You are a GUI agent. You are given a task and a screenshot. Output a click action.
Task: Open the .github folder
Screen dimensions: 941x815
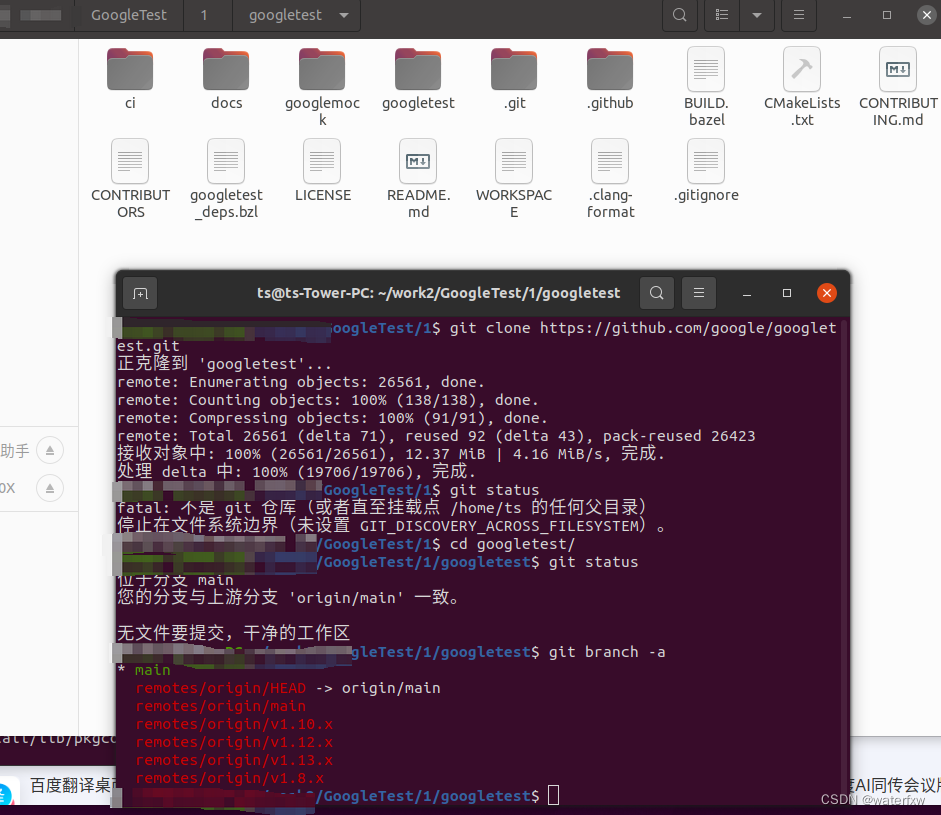click(610, 79)
